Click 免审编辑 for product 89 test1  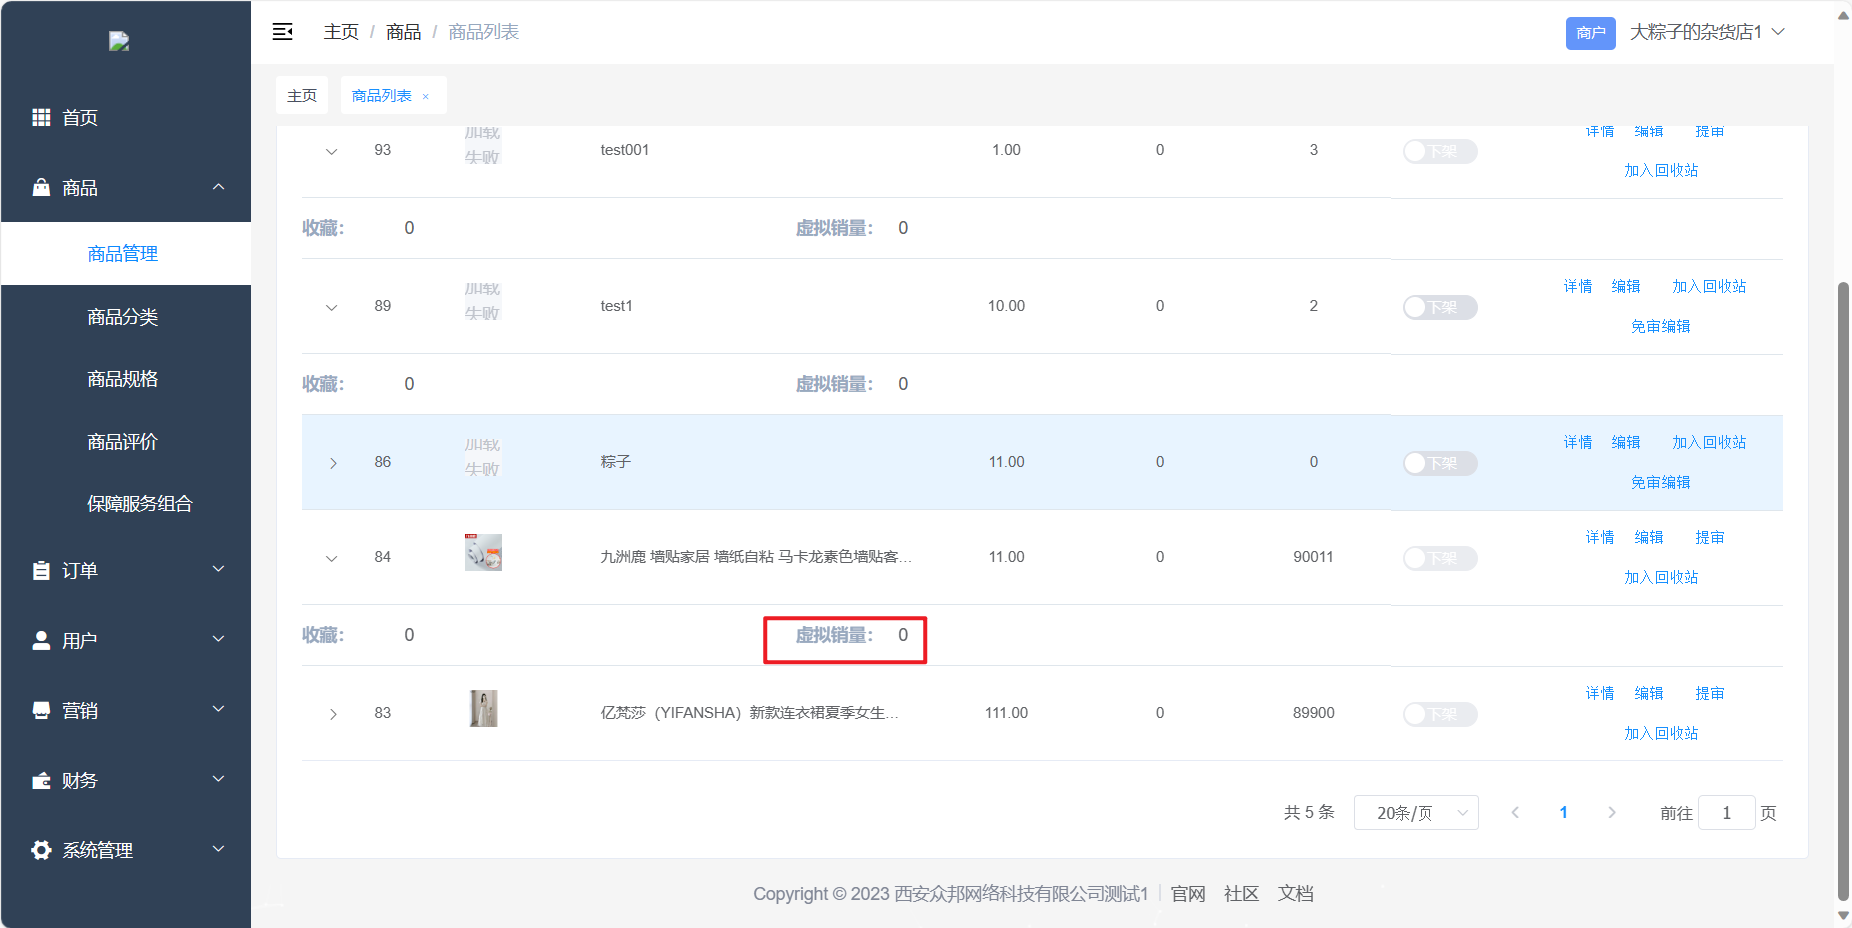coord(1661,326)
